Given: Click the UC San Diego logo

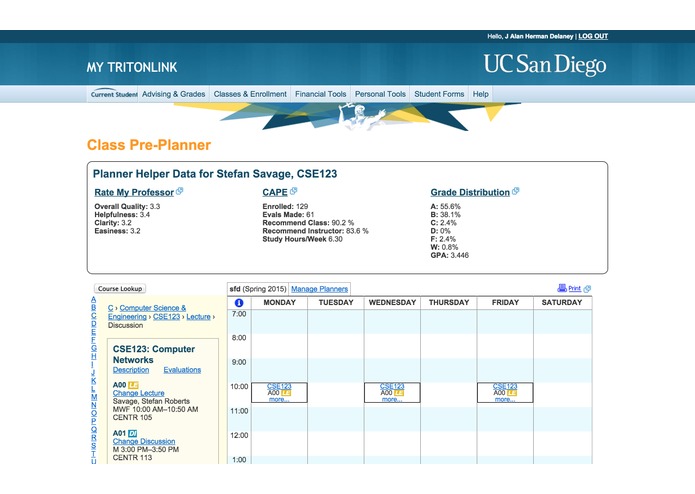Looking at the screenshot, I should 545,65.
